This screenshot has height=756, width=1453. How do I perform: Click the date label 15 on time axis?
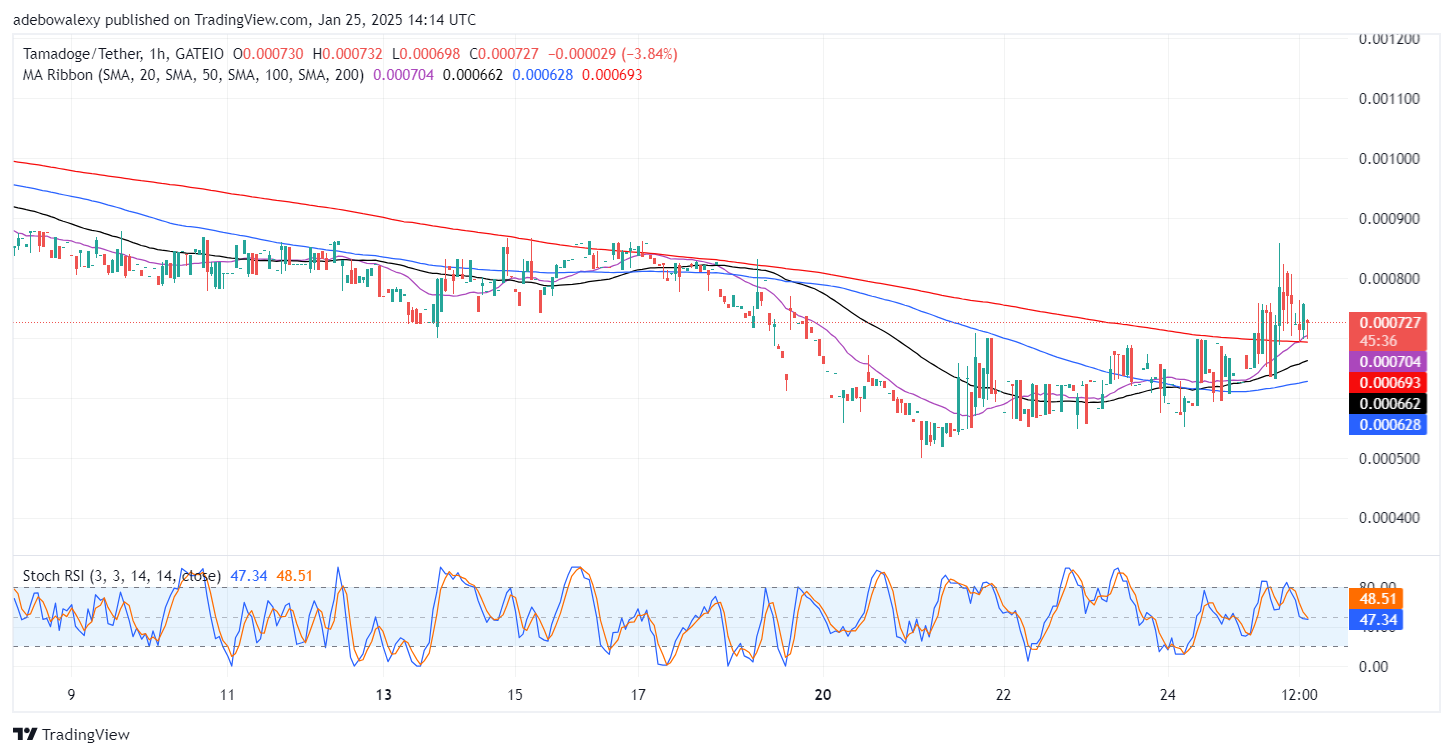click(515, 695)
